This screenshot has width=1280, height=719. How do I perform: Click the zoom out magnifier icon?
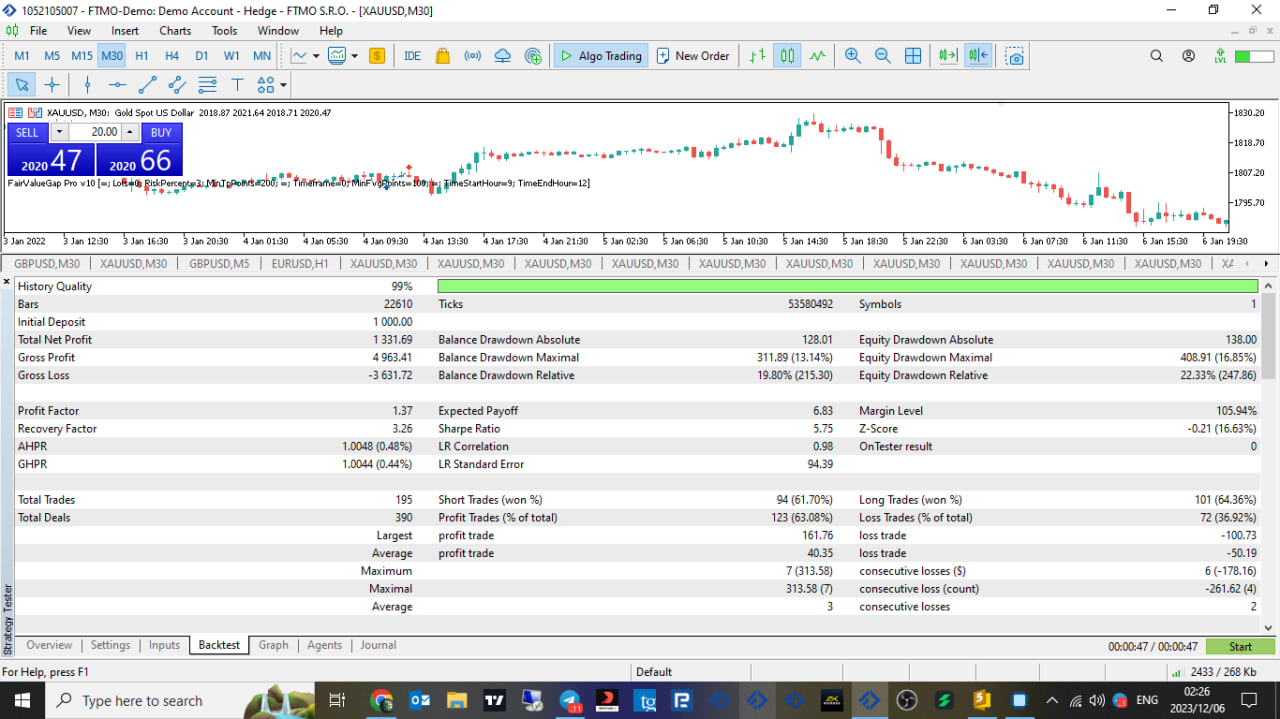(x=883, y=56)
